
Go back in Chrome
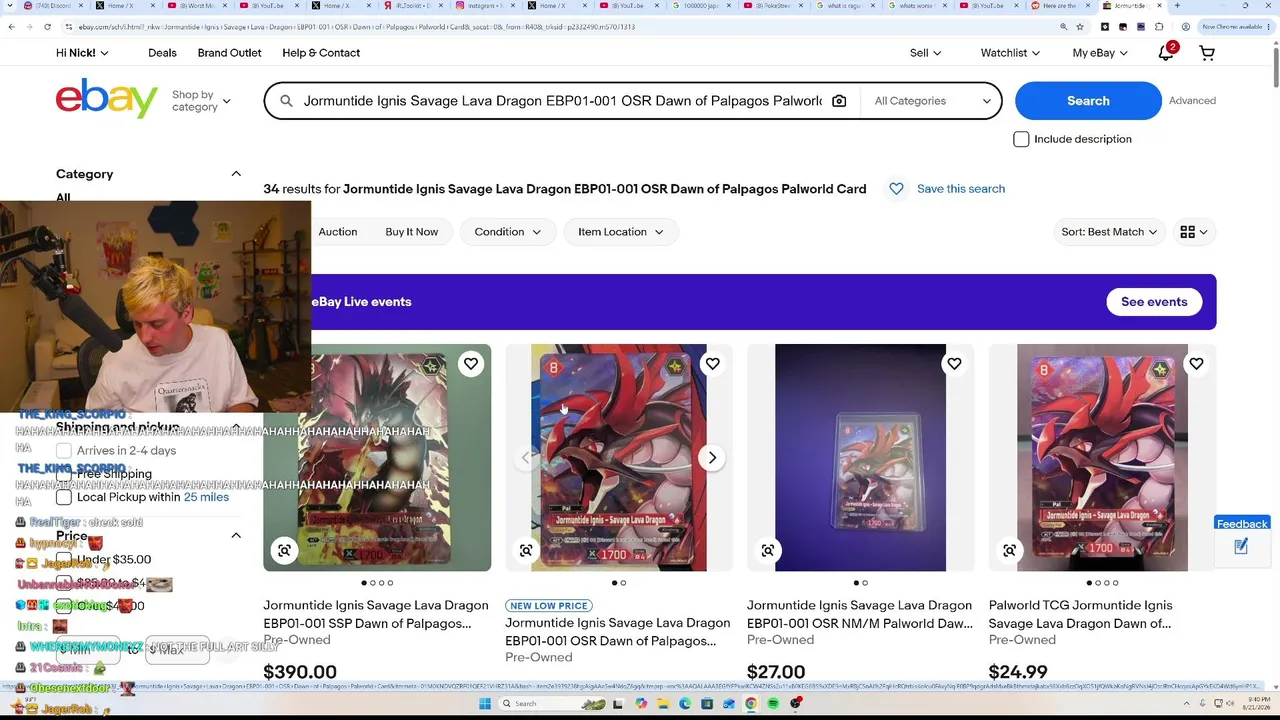[x=11, y=27]
